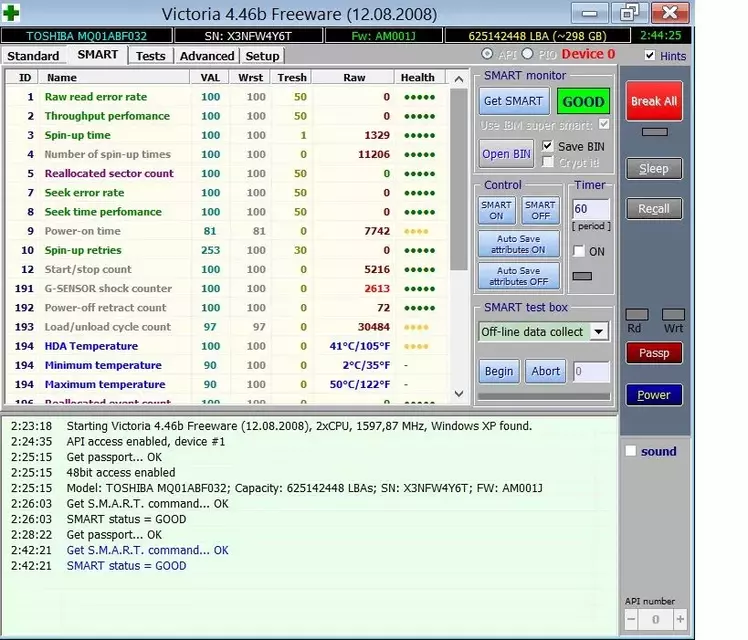Screen dimensions: 748x640
Task: Enable Auto Save attributes ON
Action: click(x=519, y=244)
